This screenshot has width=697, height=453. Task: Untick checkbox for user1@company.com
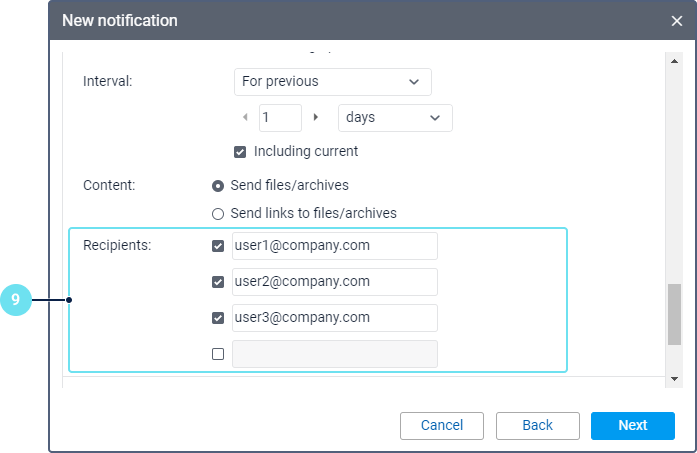(x=218, y=246)
